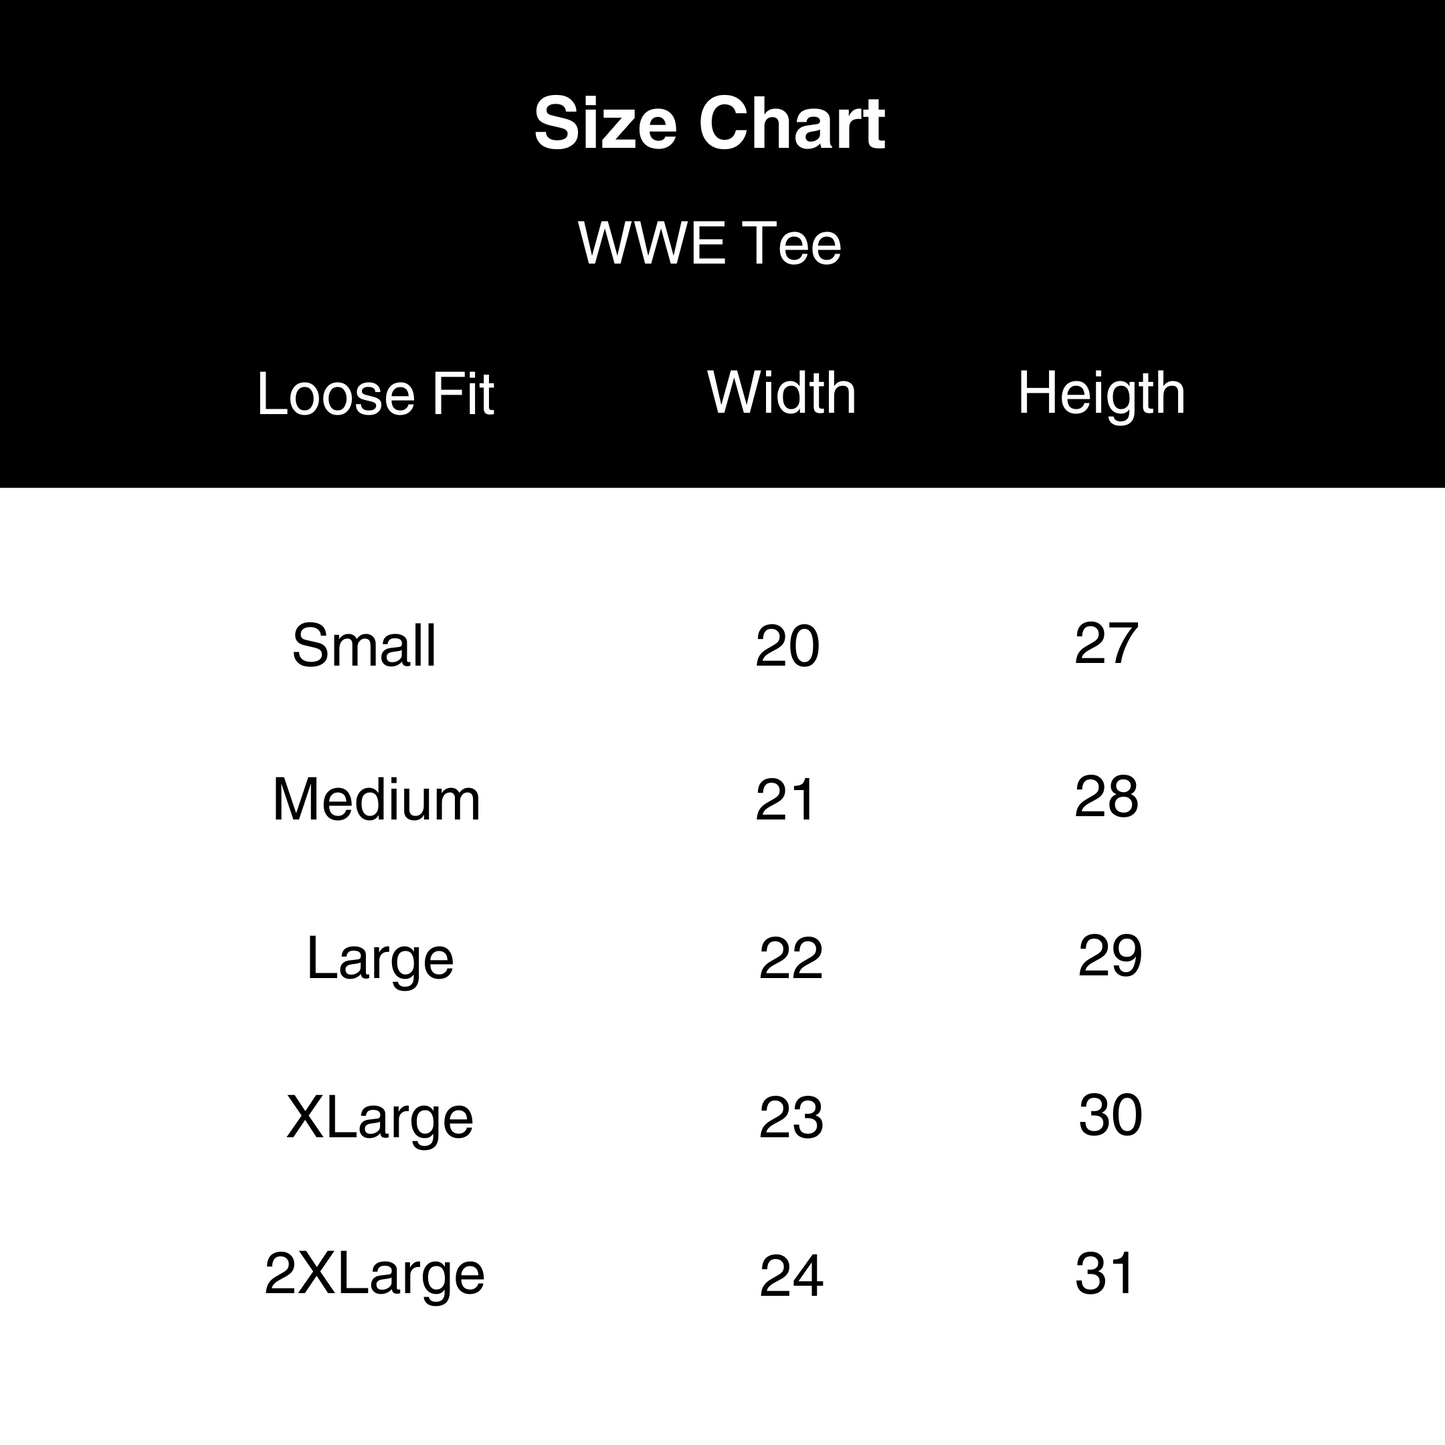Click the Small width value 20
Screen dimensions: 1445x1445
point(787,646)
